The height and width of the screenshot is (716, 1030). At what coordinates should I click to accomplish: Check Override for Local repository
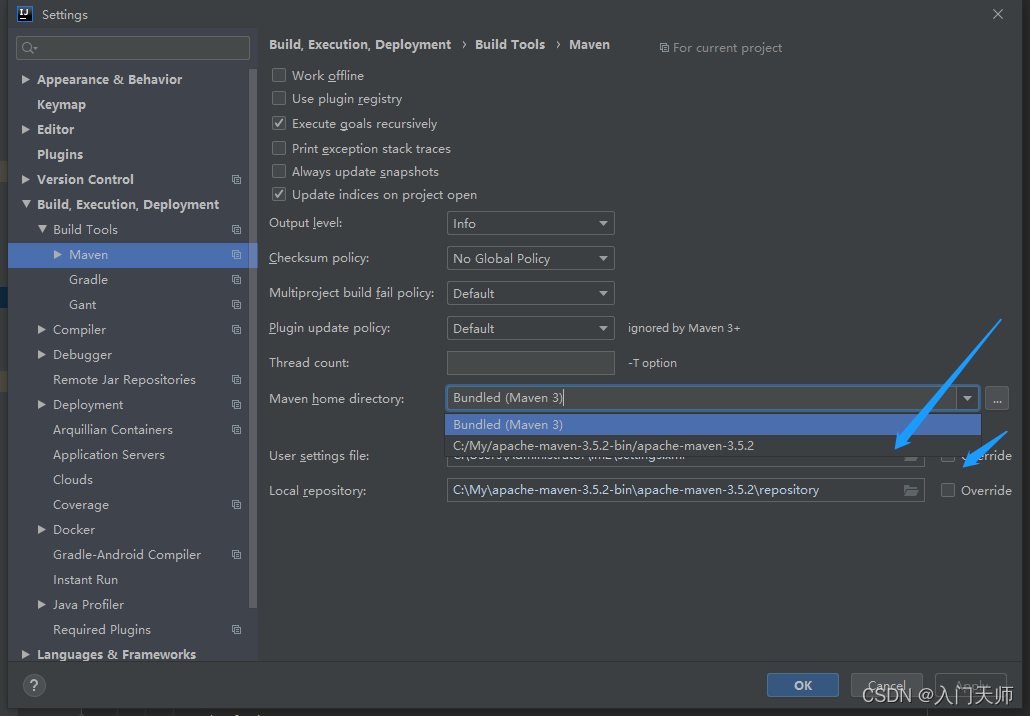click(x=948, y=490)
